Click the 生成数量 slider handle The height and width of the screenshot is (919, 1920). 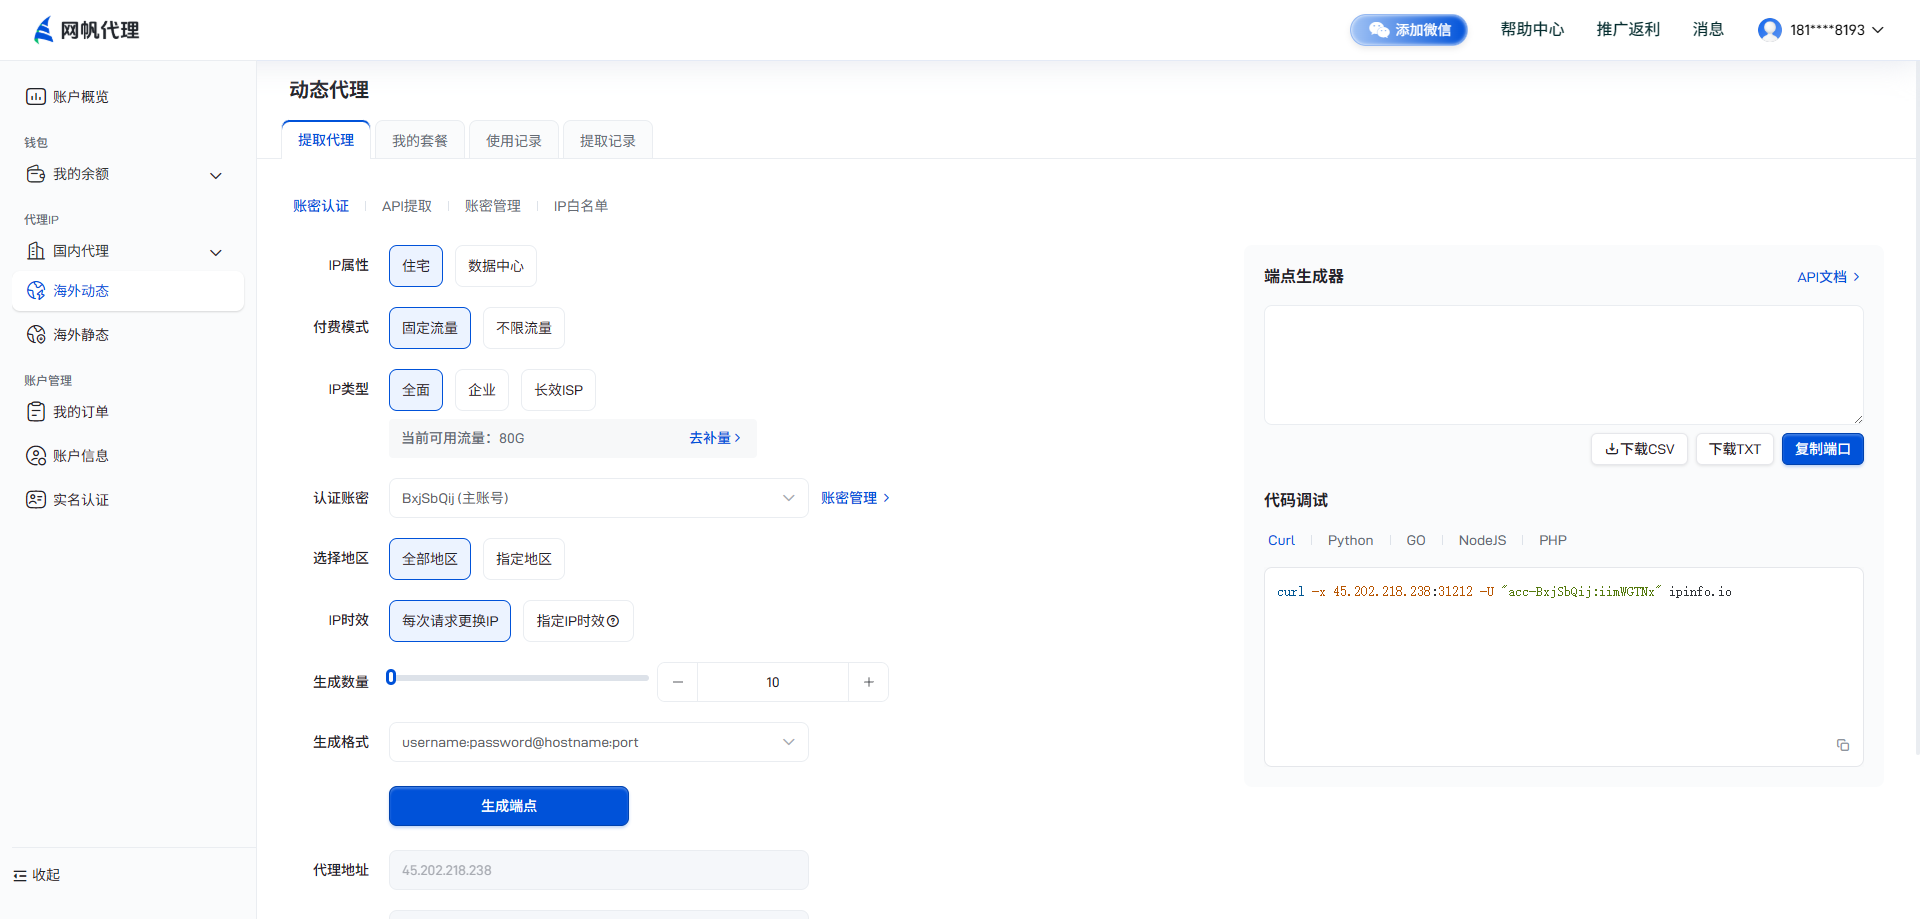[391, 677]
